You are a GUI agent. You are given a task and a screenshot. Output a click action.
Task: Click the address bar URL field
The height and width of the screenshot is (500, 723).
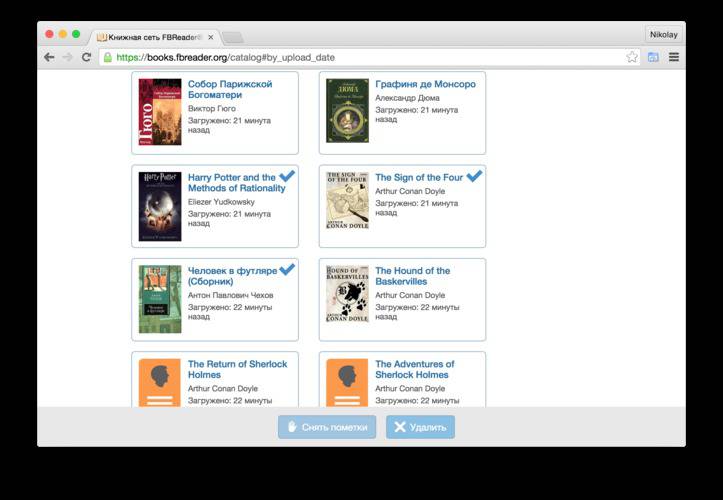coord(369,57)
